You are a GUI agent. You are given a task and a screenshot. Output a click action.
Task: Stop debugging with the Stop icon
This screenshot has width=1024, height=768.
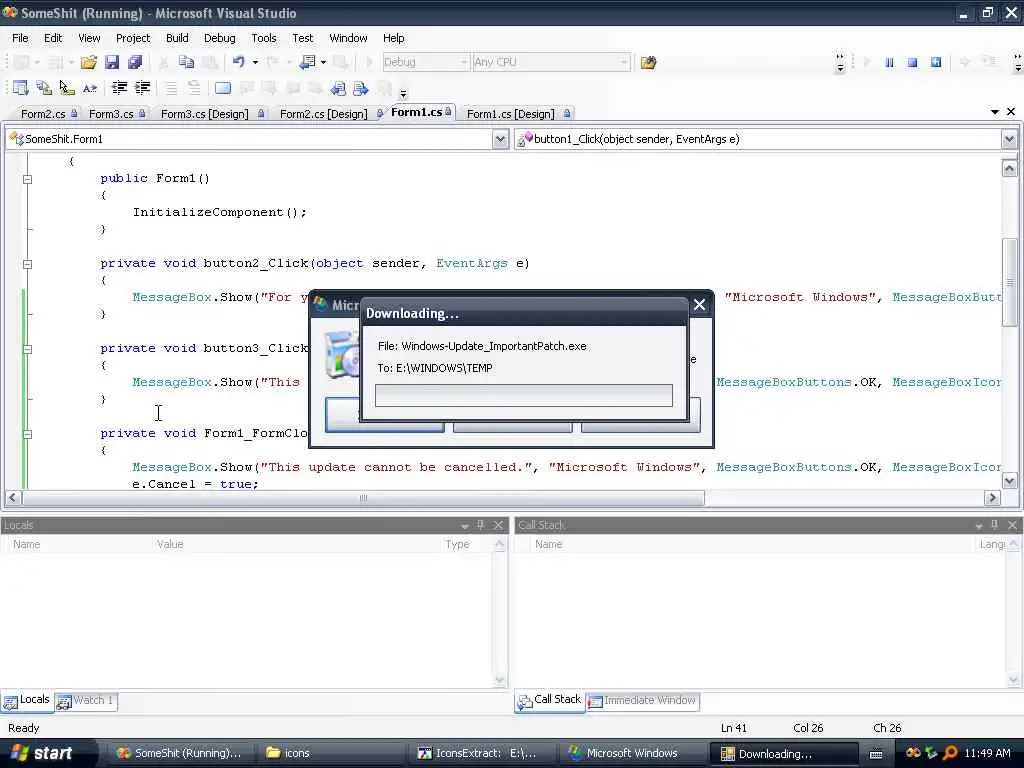coord(912,62)
